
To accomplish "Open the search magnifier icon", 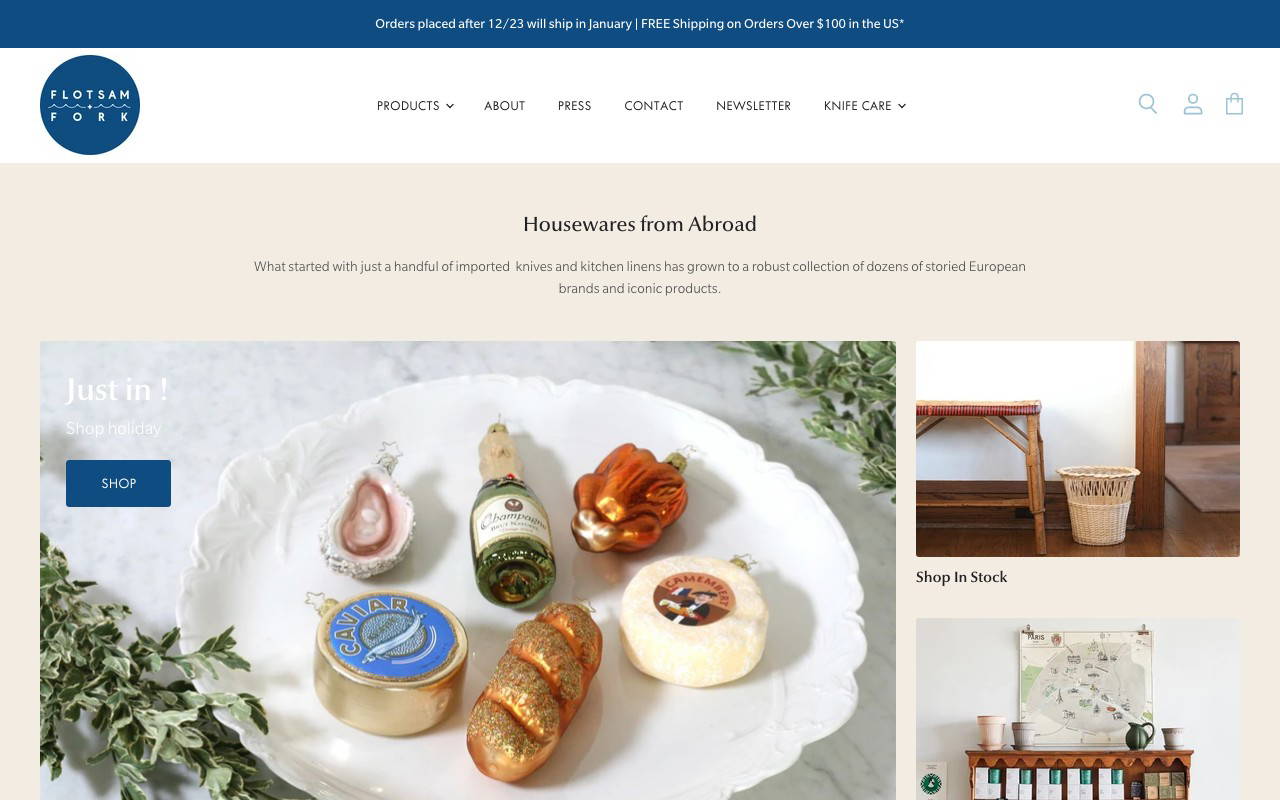I will click(x=1148, y=104).
